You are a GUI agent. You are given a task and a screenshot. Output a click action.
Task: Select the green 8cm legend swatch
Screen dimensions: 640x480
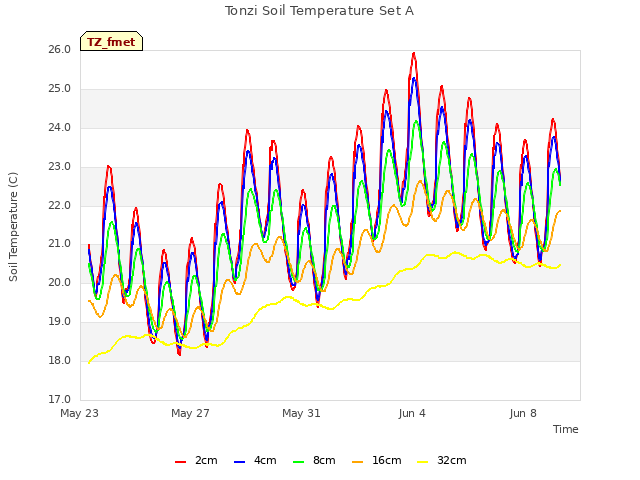click(x=299, y=461)
